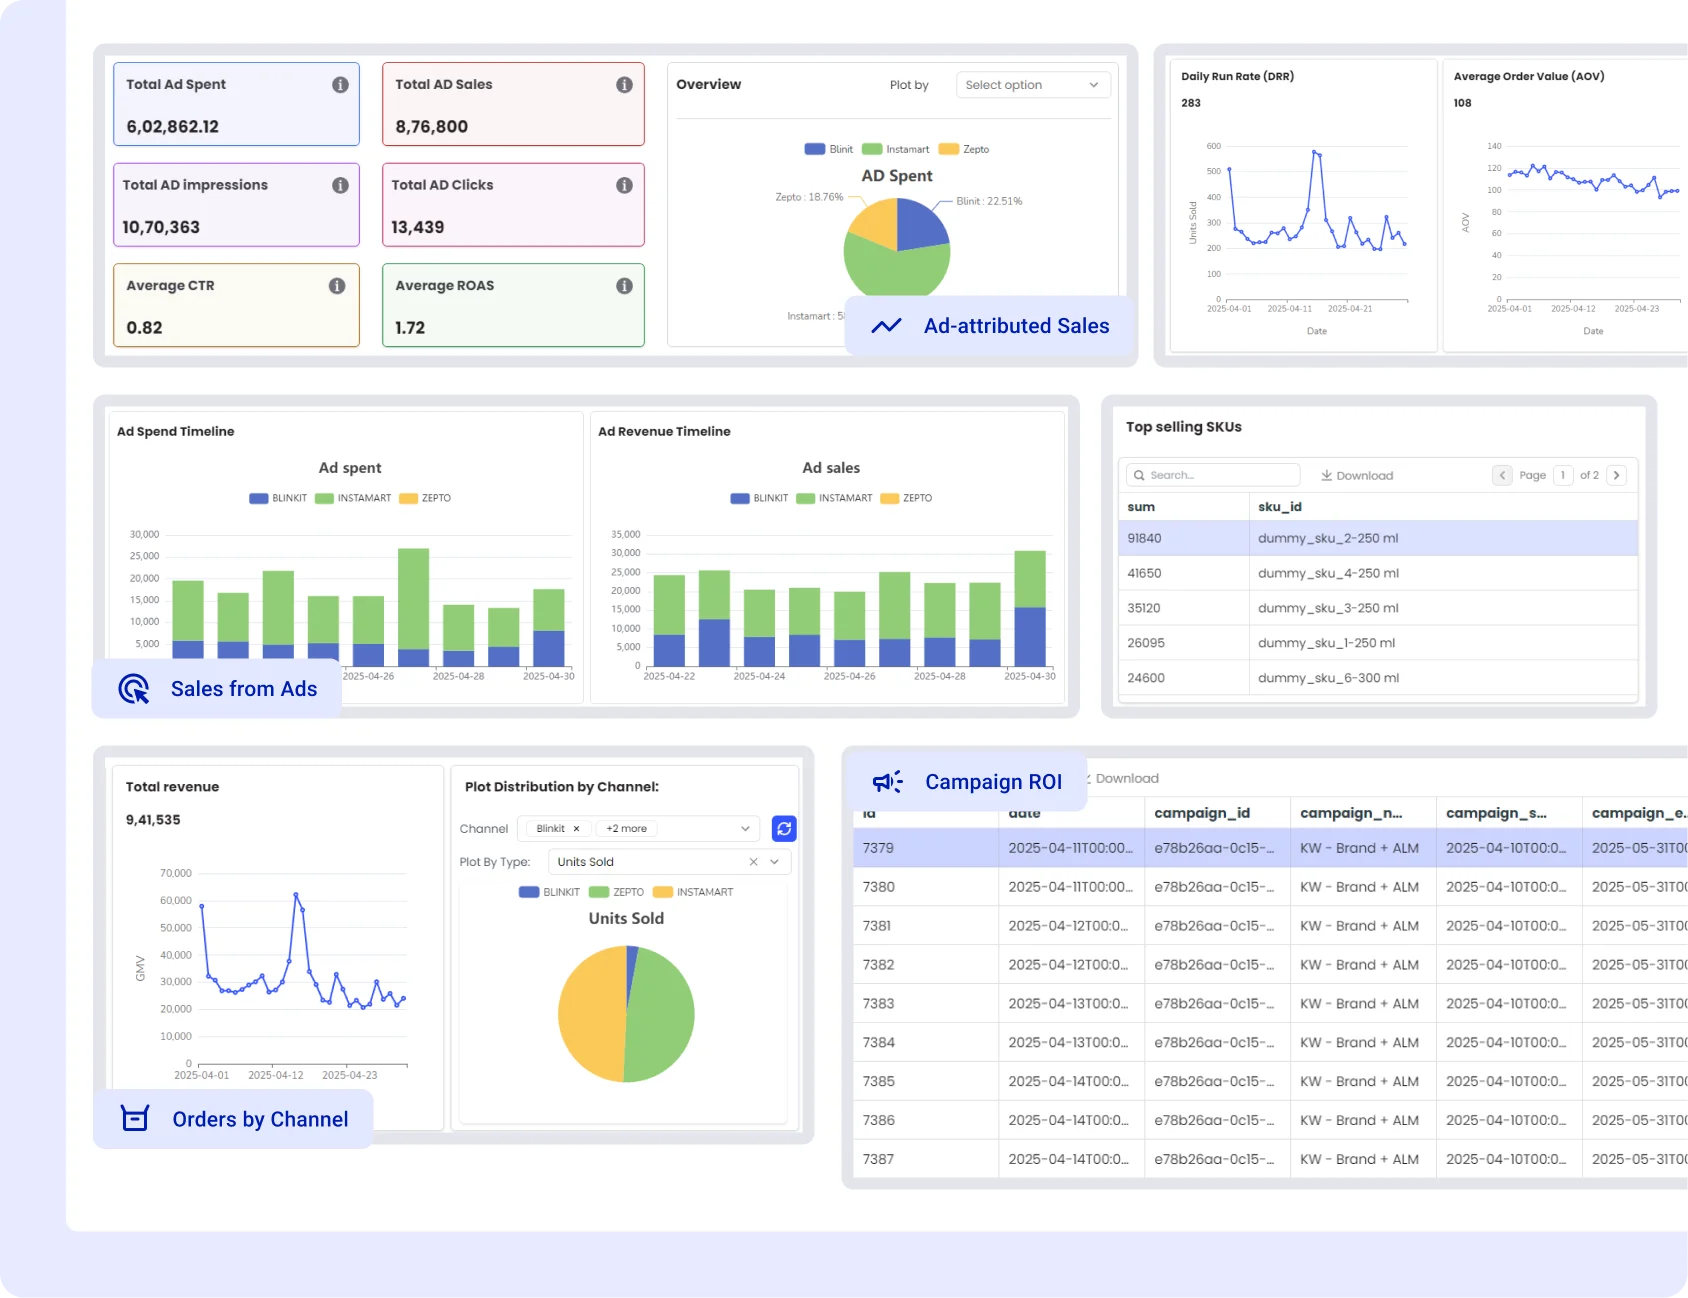Toggle BLINKIT legend in Units Sold pie
The width and height of the screenshot is (1688, 1298).
[549, 892]
